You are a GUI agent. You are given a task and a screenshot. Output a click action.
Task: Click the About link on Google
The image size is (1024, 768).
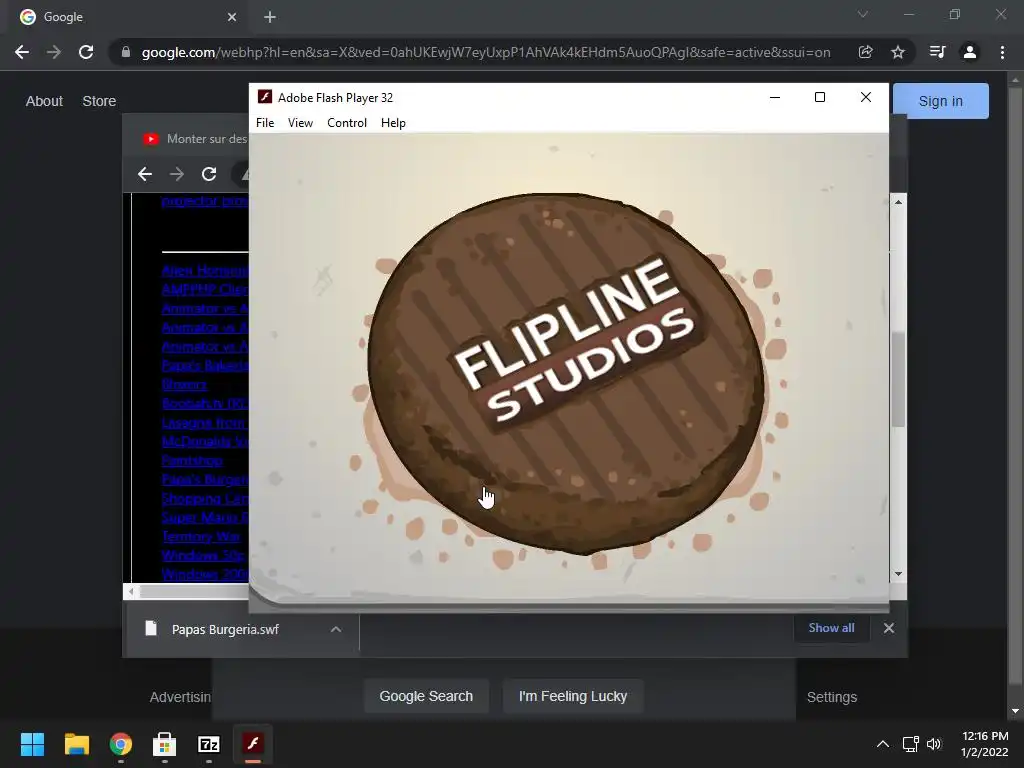coord(44,101)
